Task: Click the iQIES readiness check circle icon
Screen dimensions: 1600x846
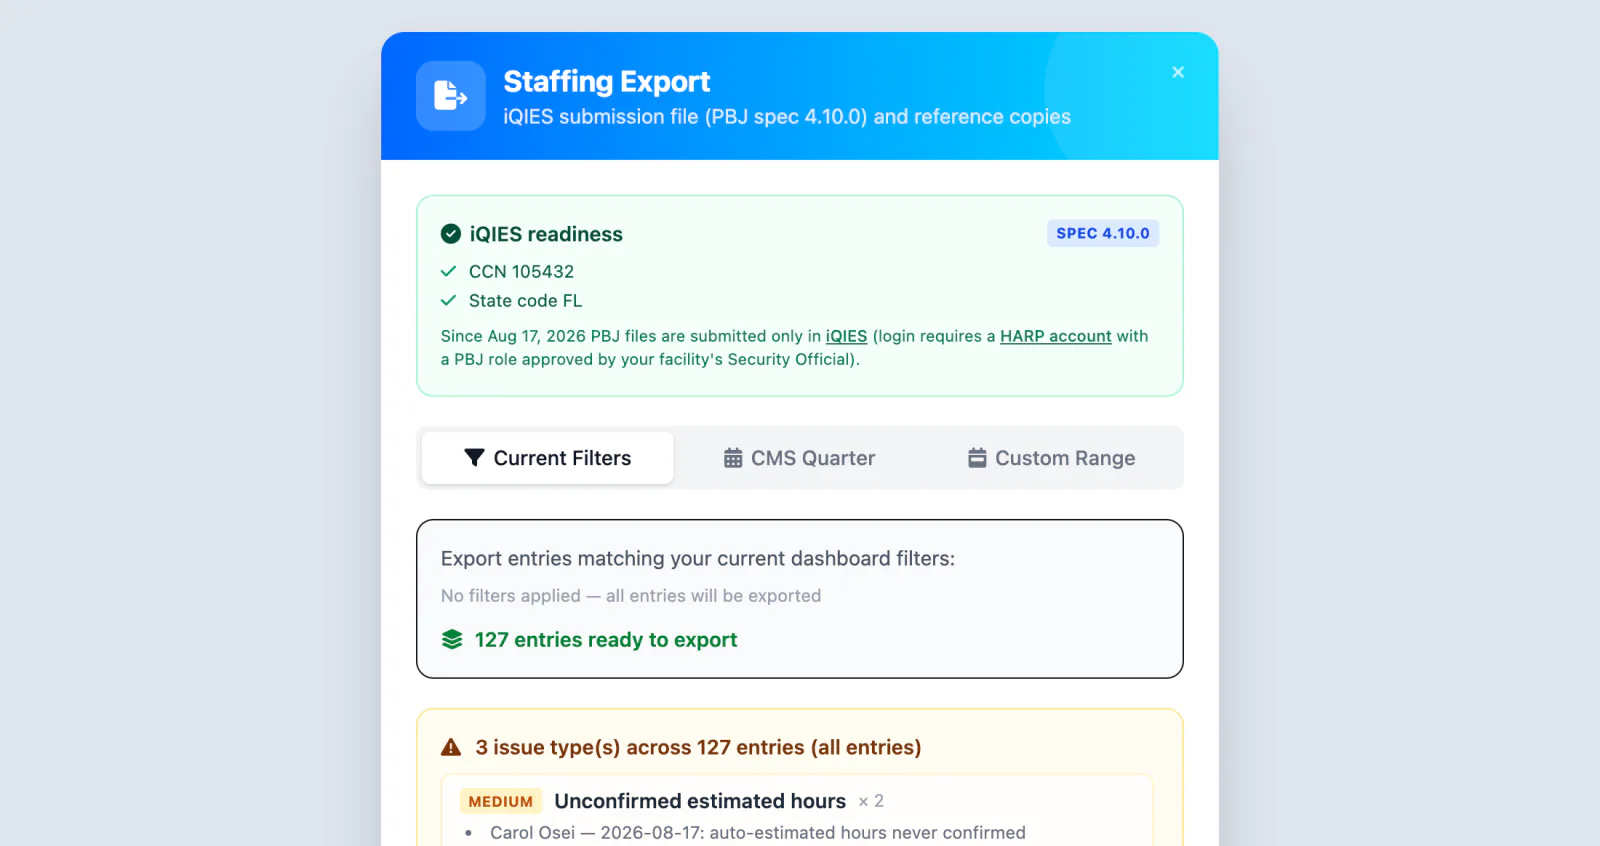Action: point(451,234)
